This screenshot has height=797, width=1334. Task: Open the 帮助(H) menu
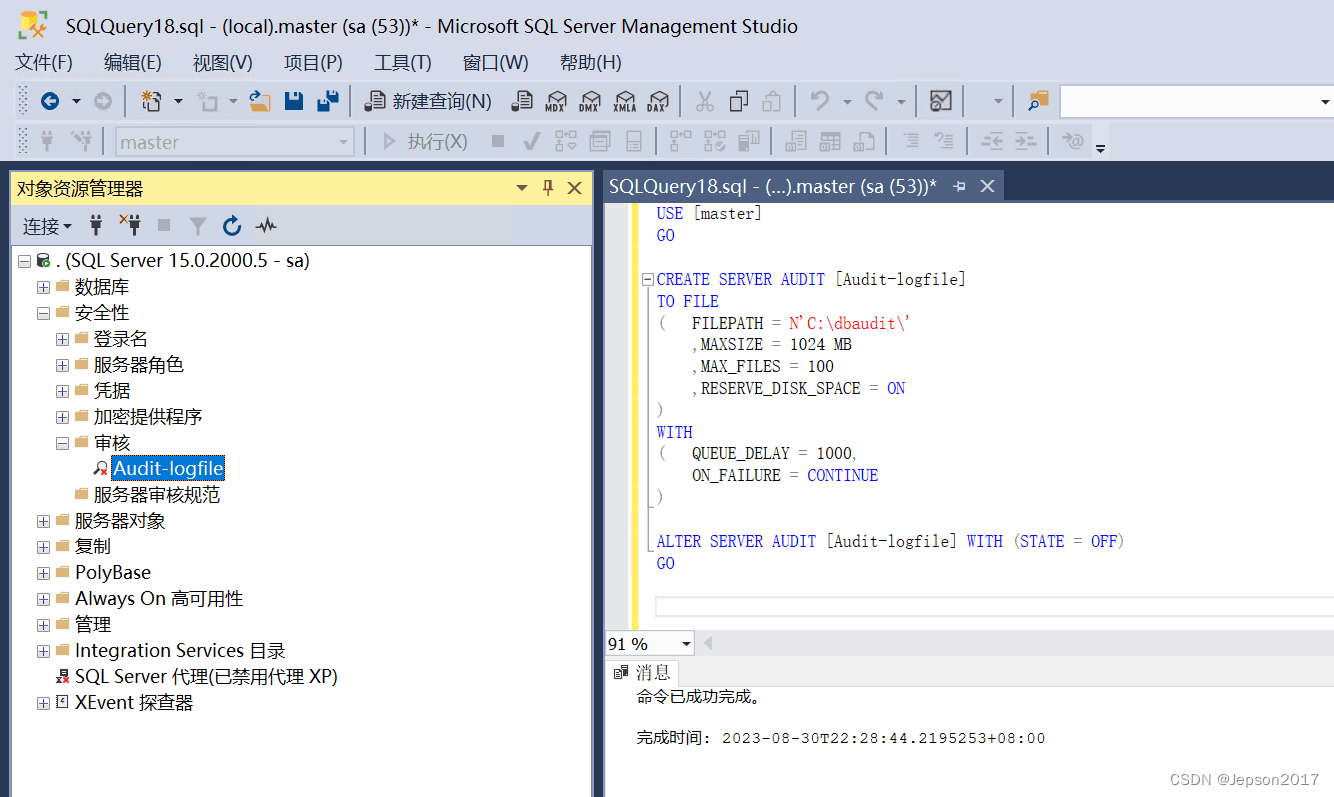pyautogui.click(x=591, y=62)
